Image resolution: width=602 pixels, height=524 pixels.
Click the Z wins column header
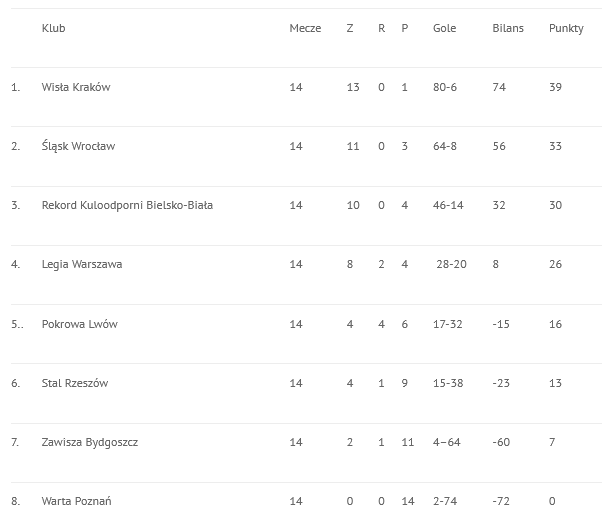click(350, 28)
